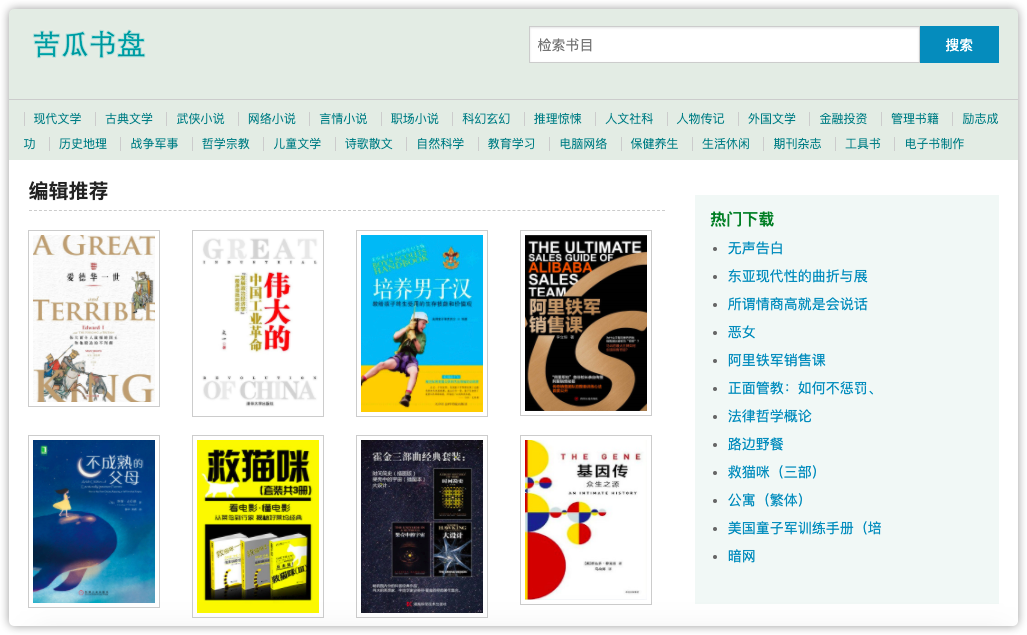The width and height of the screenshot is (1027, 635).
Task: Open 恶女 in popular downloads
Action: pyautogui.click(x=741, y=332)
